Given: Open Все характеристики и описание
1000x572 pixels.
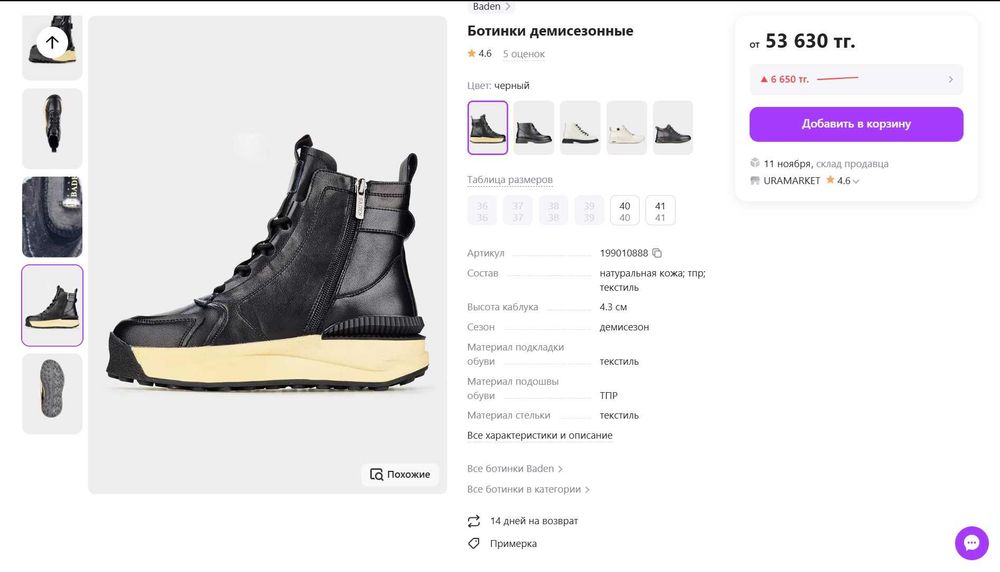Looking at the screenshot, I should coord(540,435).
